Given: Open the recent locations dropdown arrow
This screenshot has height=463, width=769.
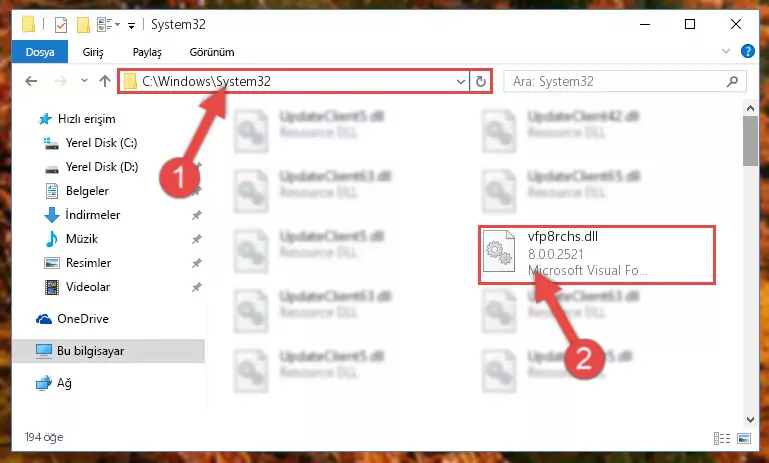Looking at the screenshot, I should 84,81.
